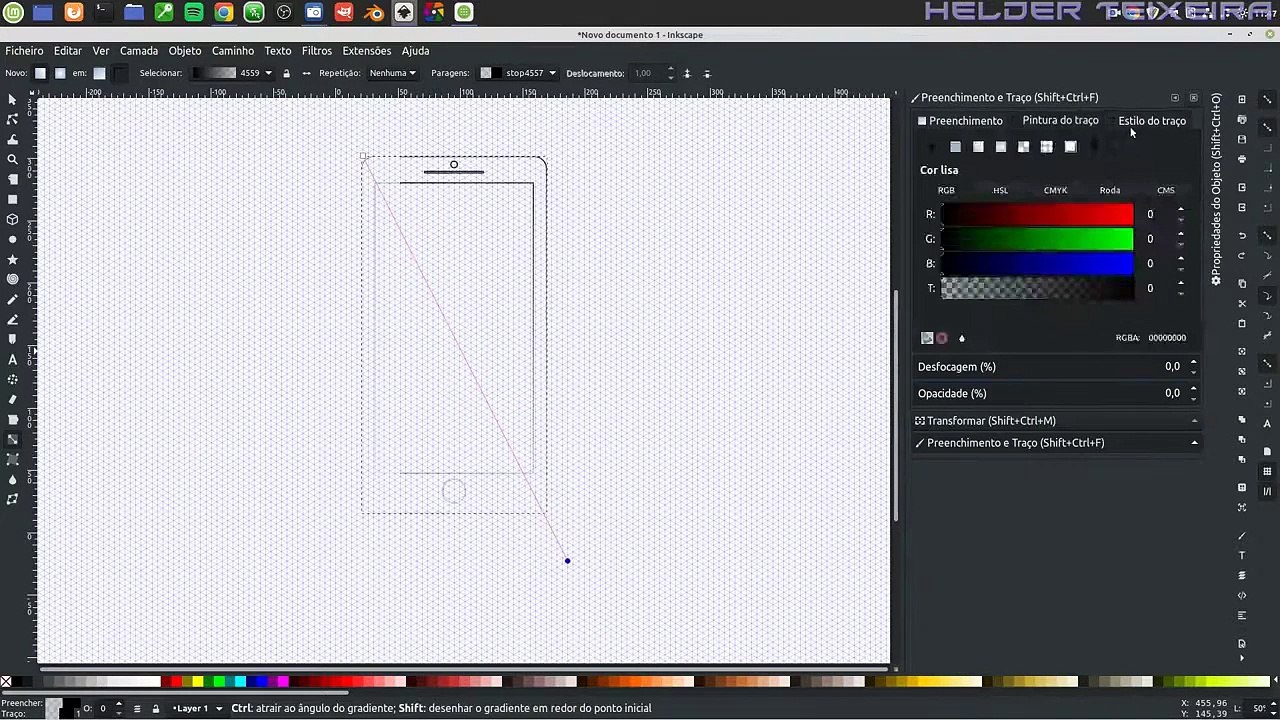Select the Node editing tool
Screen dimensions: 1280x720
pyautogui.click(x=12, y=119)
